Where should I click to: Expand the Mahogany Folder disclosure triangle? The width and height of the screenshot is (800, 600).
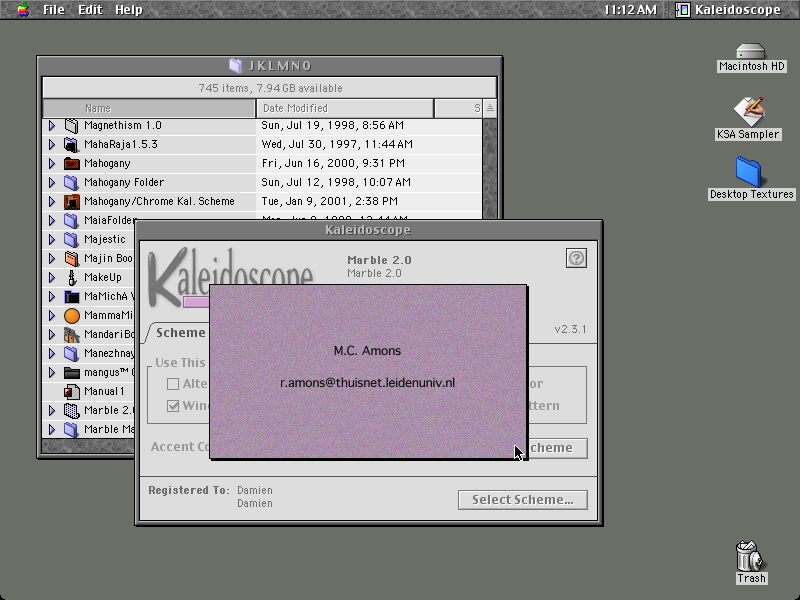[52, 183]
